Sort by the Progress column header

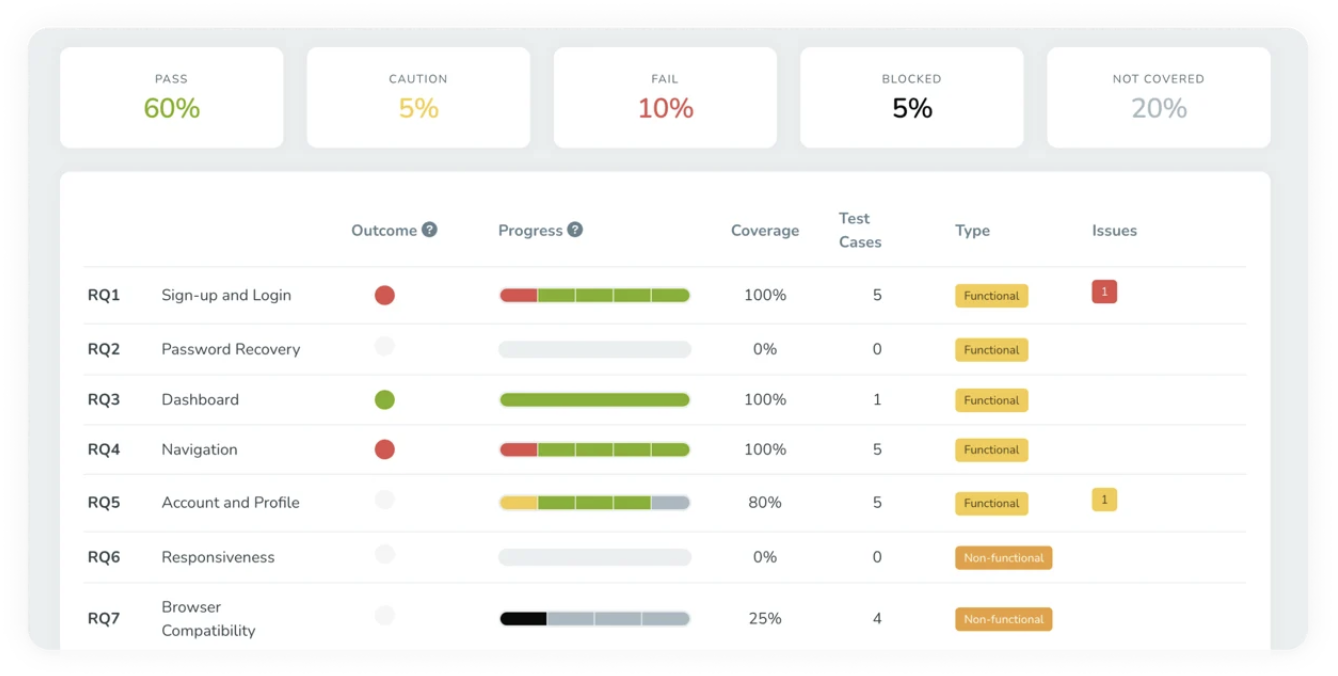530,230
